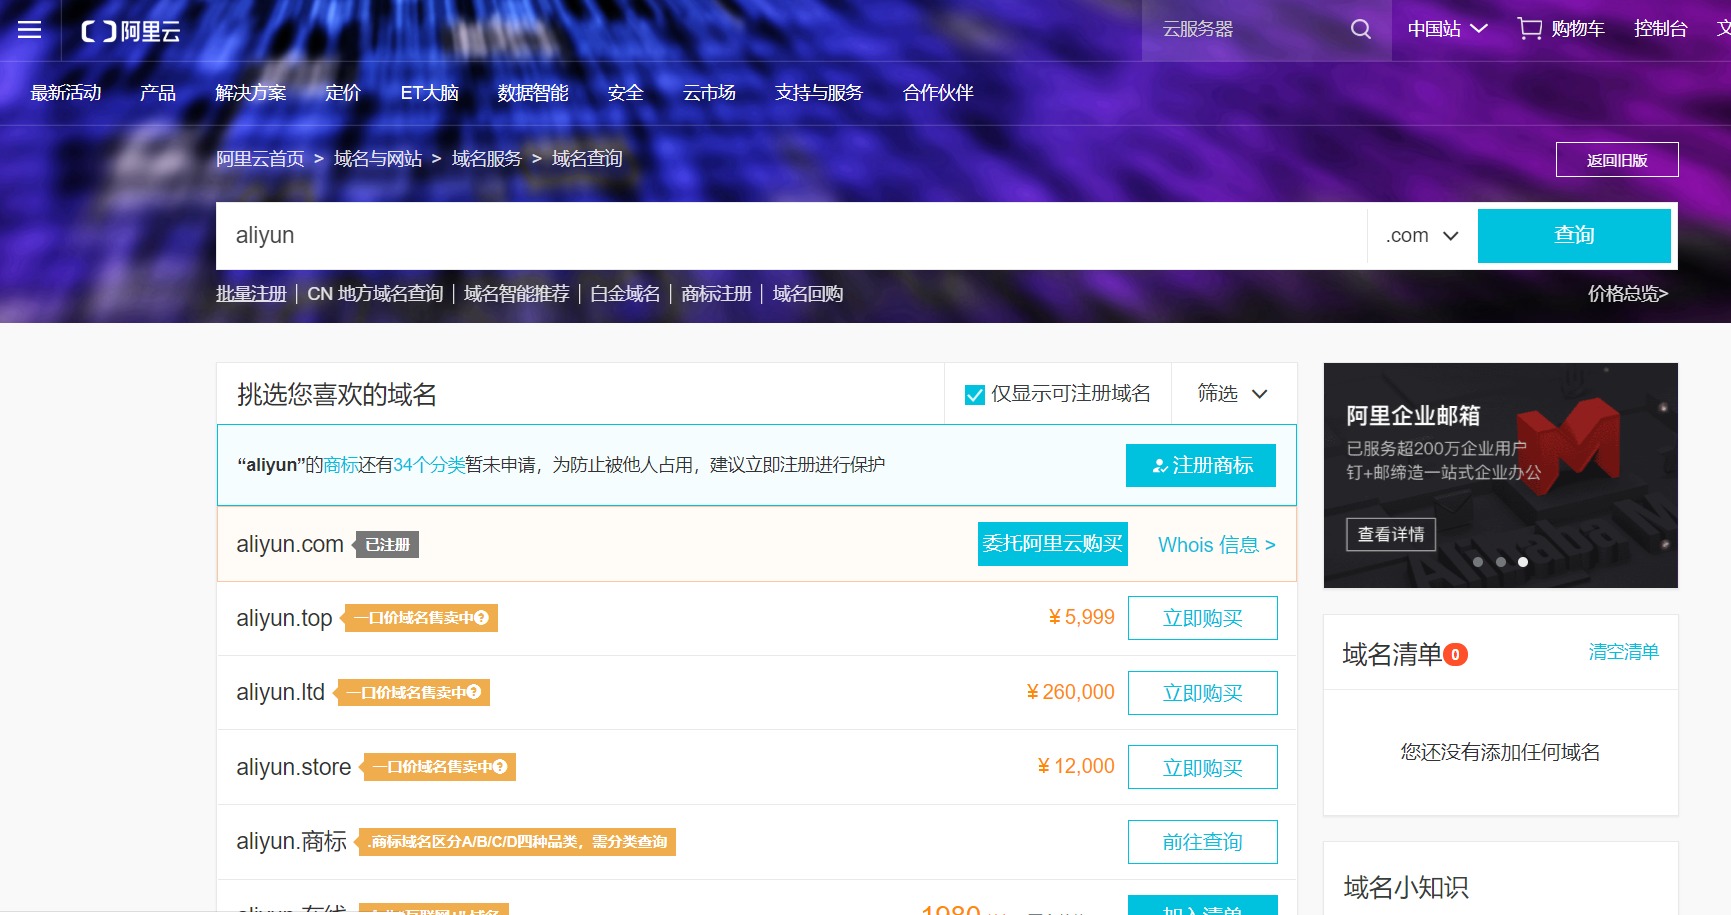
Task: Click the help icon on aliyun.top tag
Action: [x=481, y=618]
